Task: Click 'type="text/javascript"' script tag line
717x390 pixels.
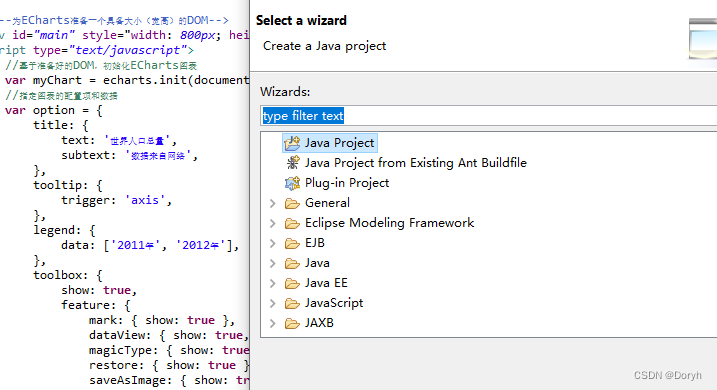Action: tap(96, 50)
